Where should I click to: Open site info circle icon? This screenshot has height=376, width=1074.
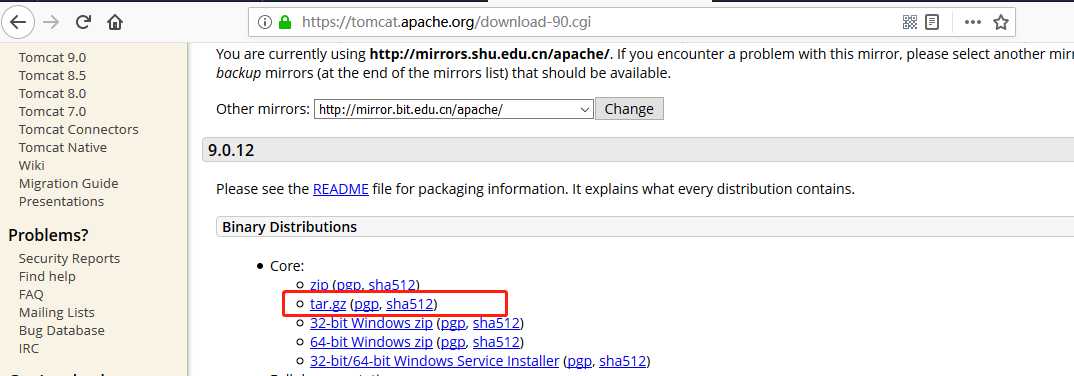point(264,23)
